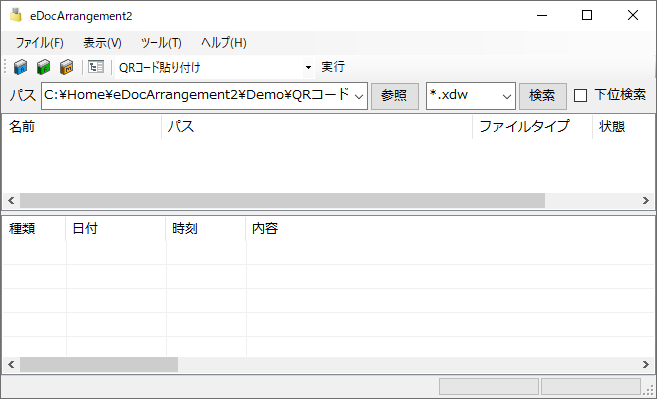Click the green box icon in toolbar
Image resolution: width=657 pixels, height=399 pixels.
pyautogui.click(x=44, y=67)
